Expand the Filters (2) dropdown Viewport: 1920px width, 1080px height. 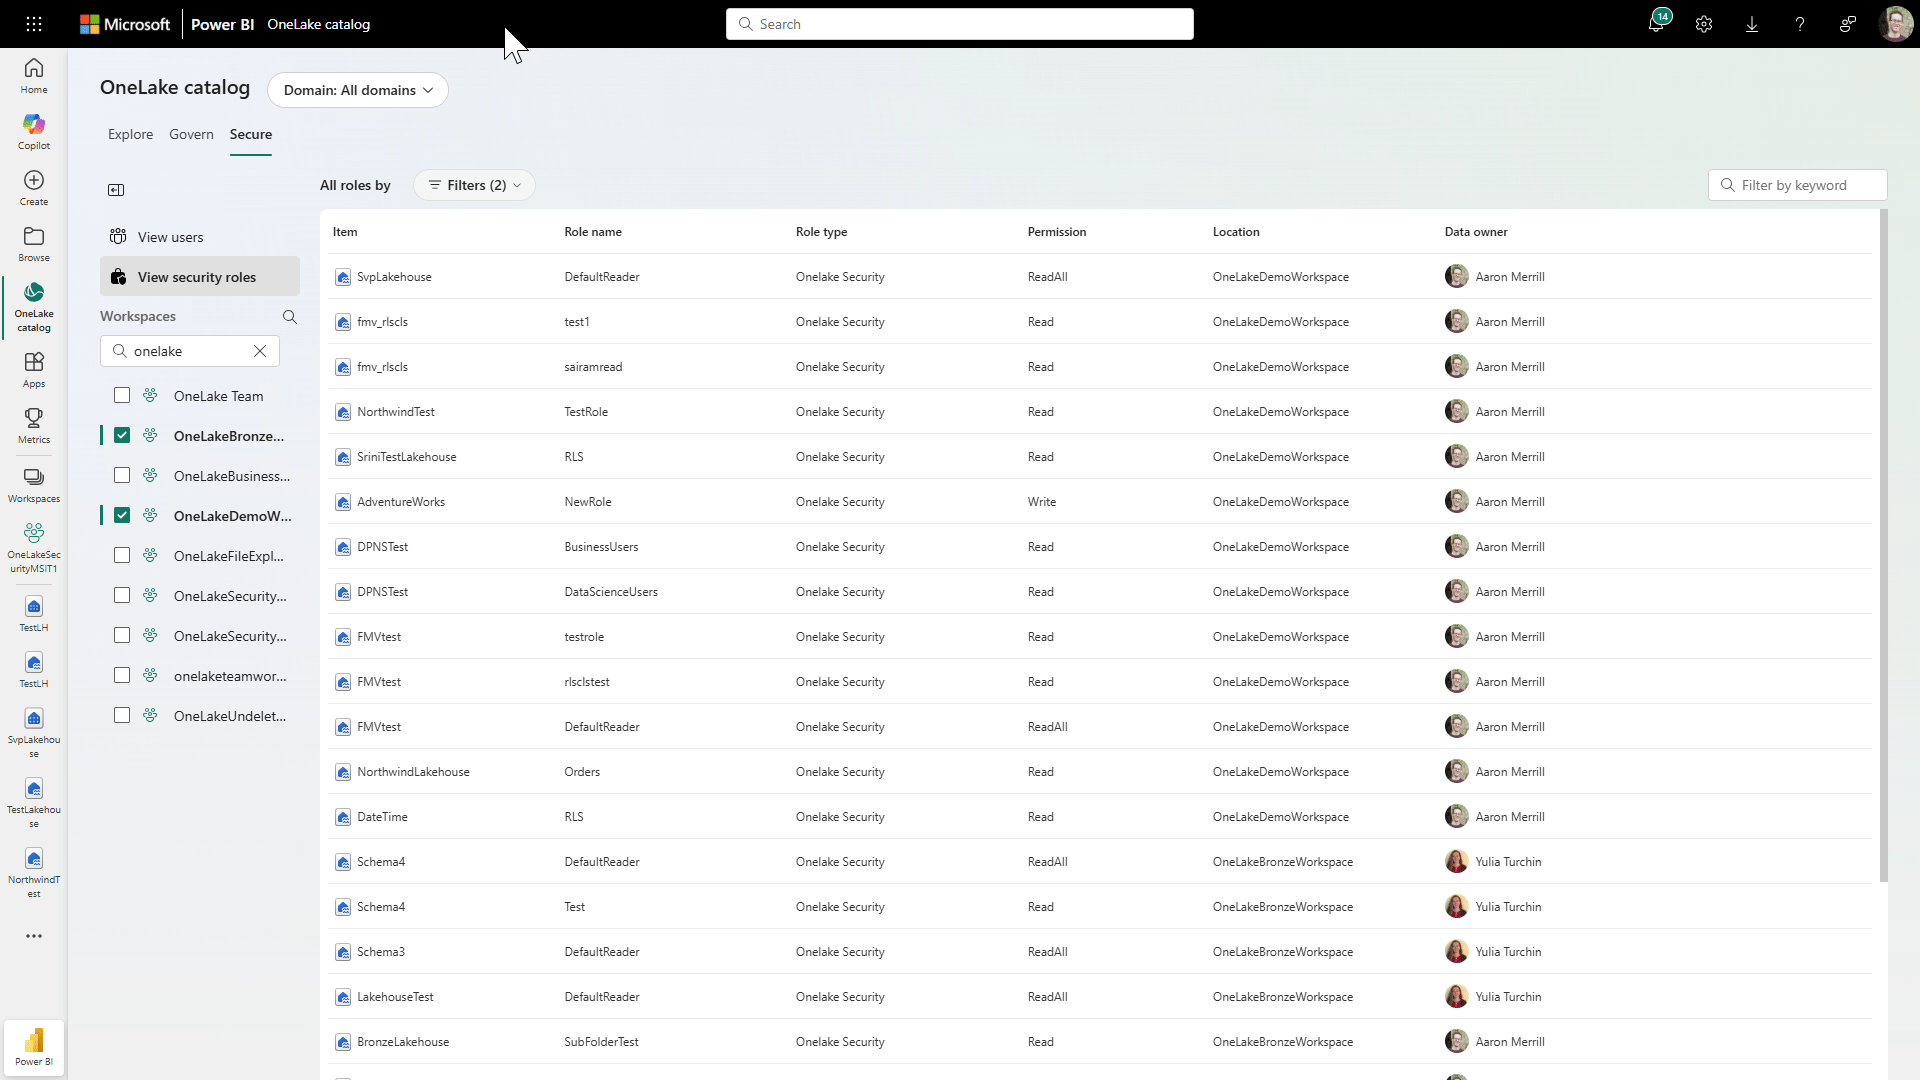coord(474,185)
